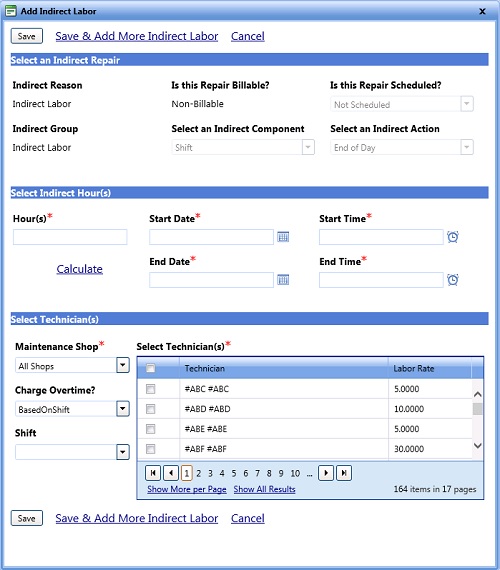This screenshot has height=570, width=500.
Task: Open the Indirect Component dropdown
Action: click(308, 147)
